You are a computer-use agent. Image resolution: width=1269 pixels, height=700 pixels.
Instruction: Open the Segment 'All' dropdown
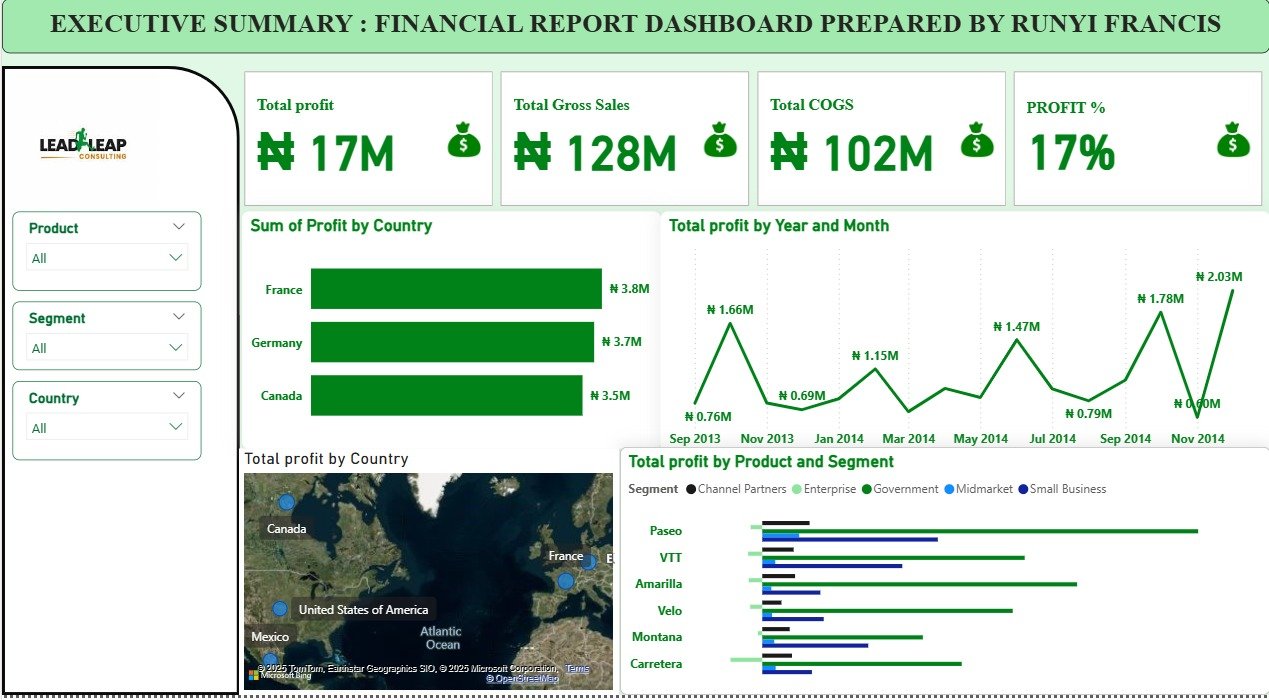107,348
